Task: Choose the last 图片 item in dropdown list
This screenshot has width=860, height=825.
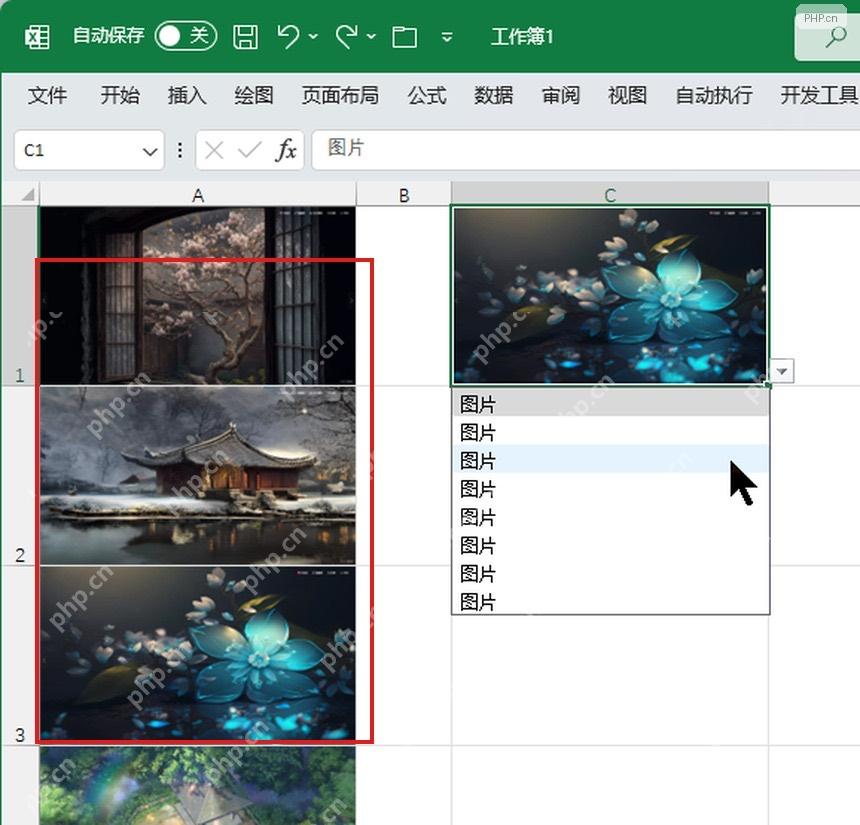Action: (x=610, y=601)
